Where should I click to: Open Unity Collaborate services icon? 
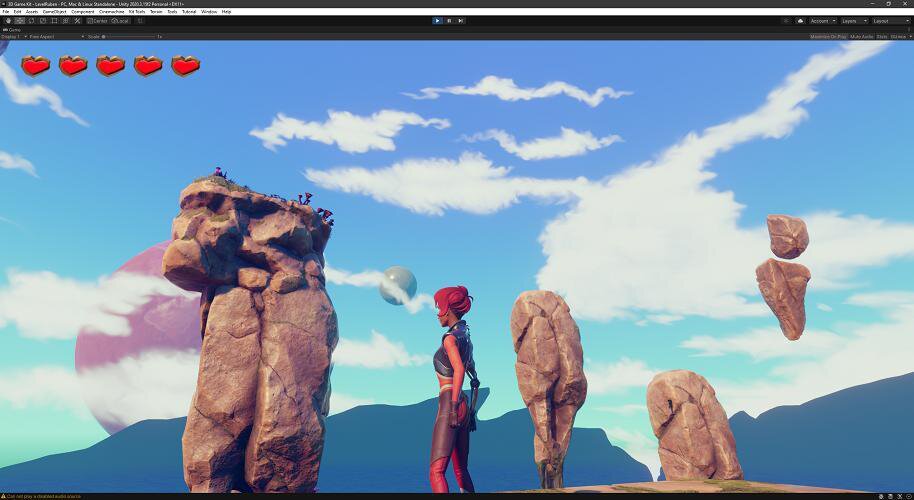pyautogui.click(x=786, y=20)
